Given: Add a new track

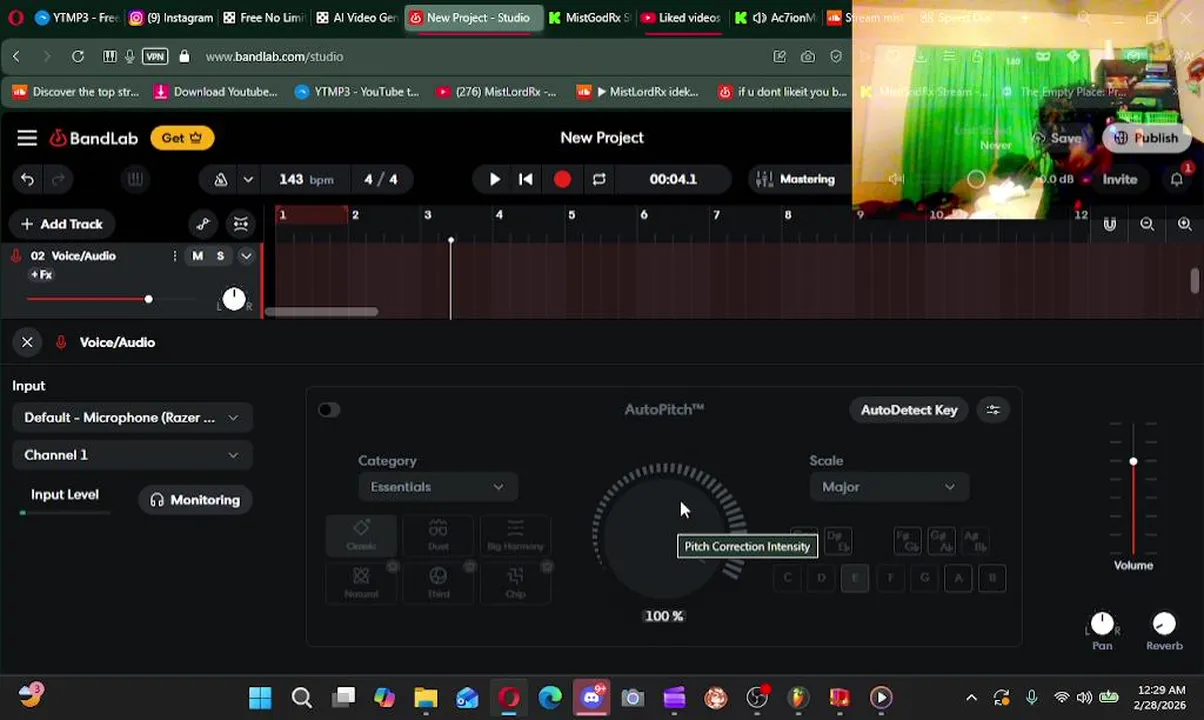Looking at the screenshot, I should (x=62, y=224).
